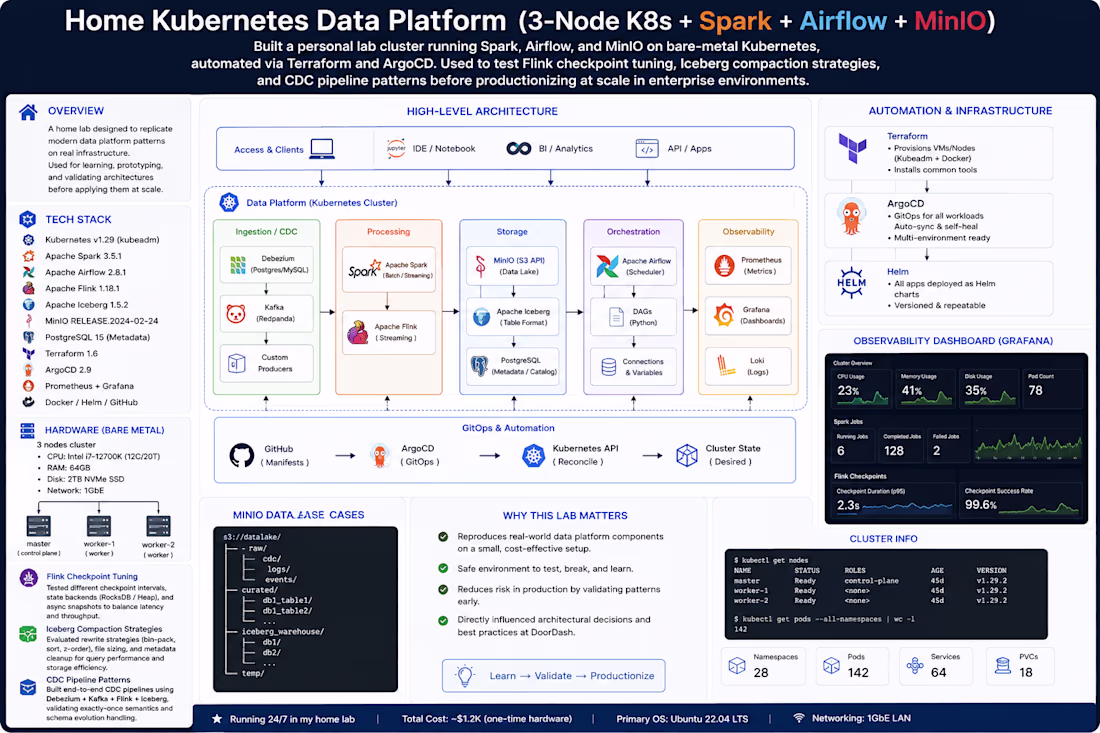Screen dimensions: 1100x733
Task: Click the Apache Iceberg icon in Storage
Action: pos(481,317)
